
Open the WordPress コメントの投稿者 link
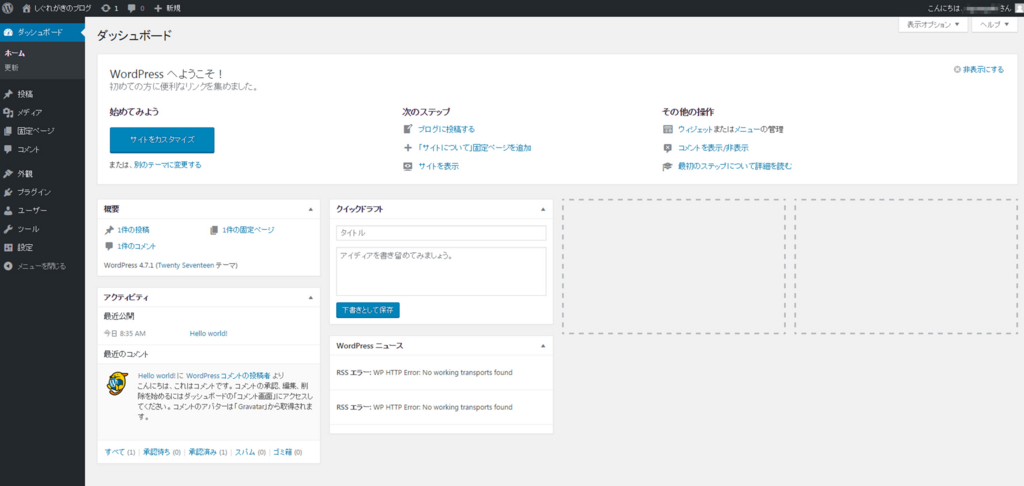(229, 376)
